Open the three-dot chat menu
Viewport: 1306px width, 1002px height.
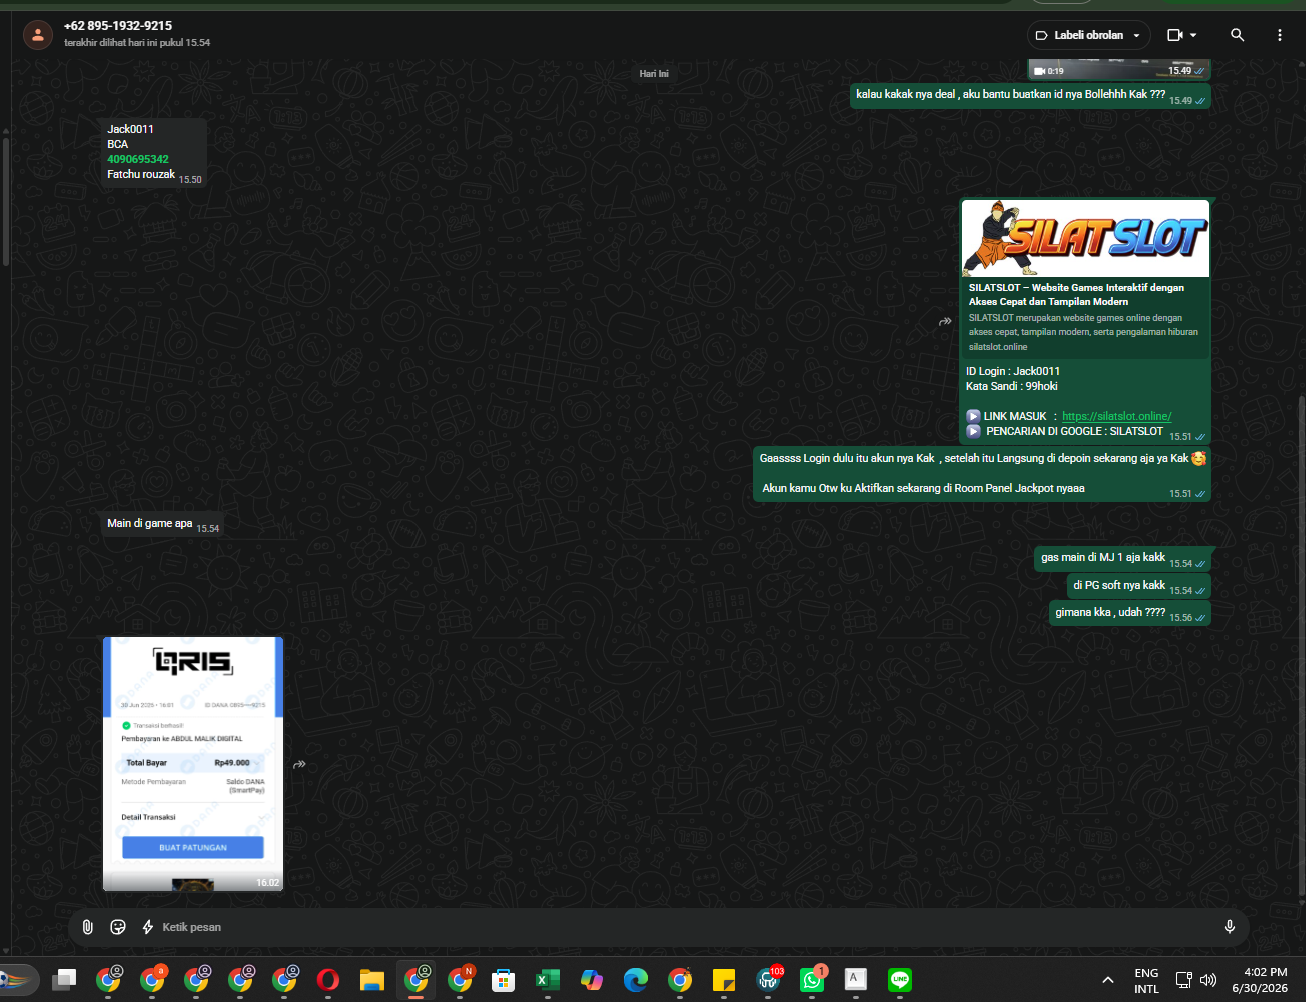[1279, 35]
